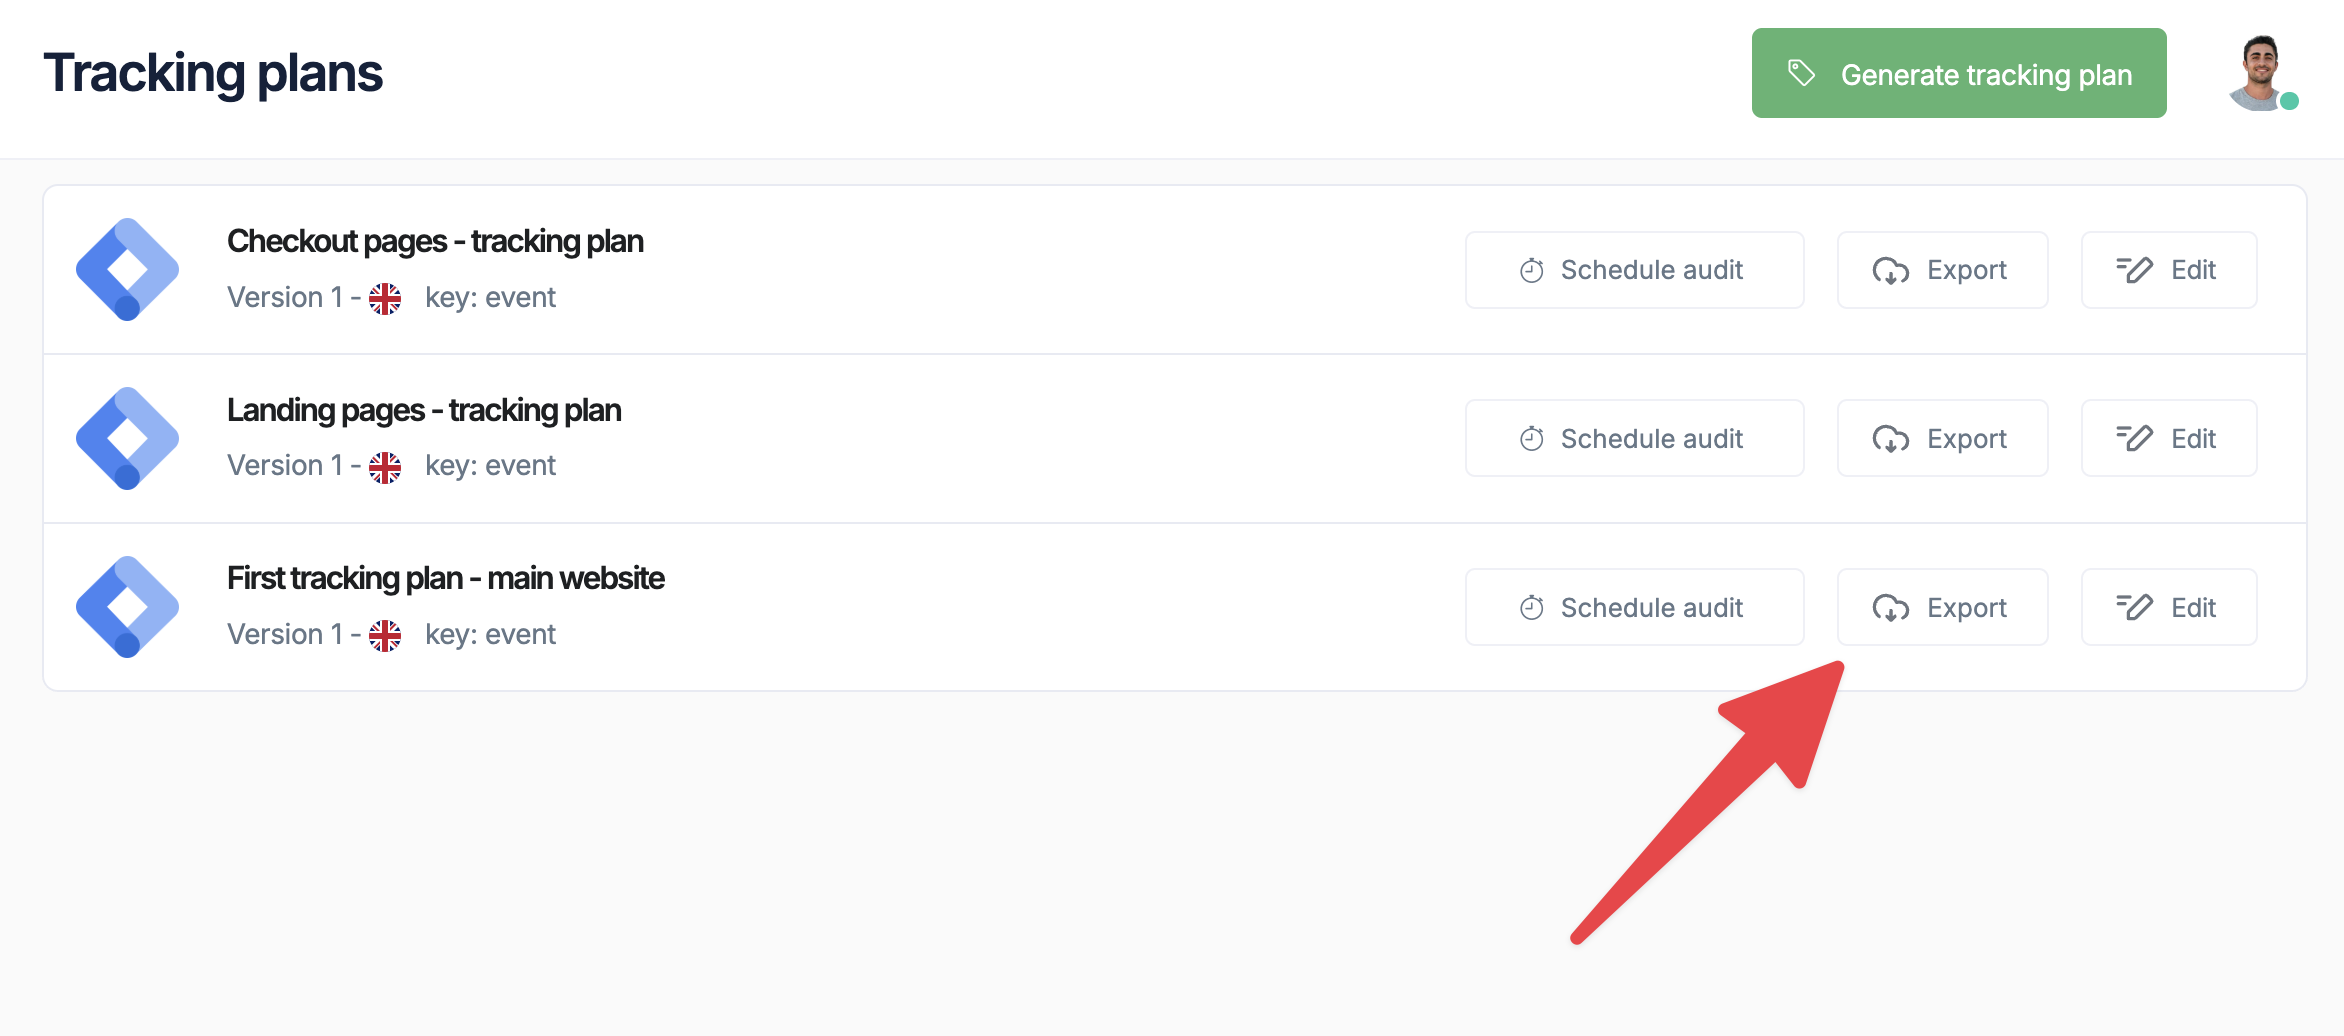This screenshot has width=2344, height=1036.
Task: Click the UK flag next to Landing pages version
Action: click(x=385, y=465)
